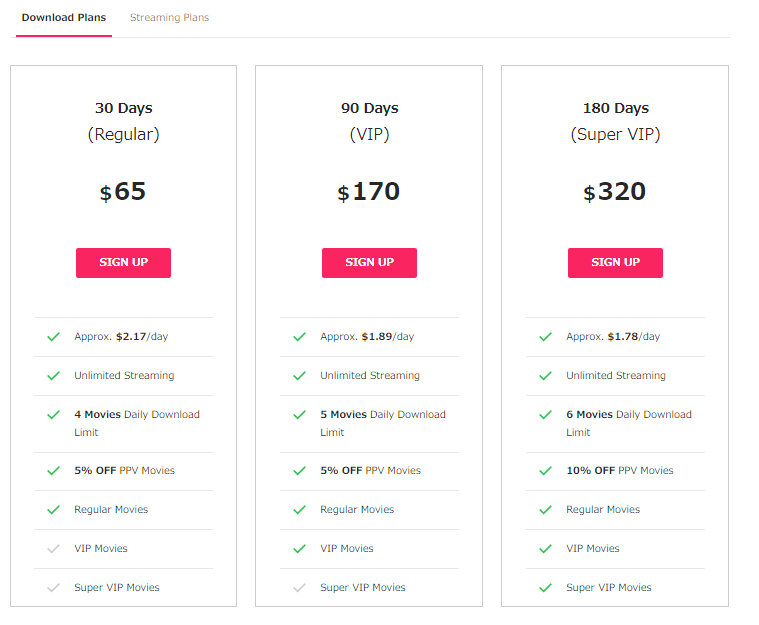Screen dimensions: 759x625
Task: Click the checkmark next to 4 Movies Daily Download Limit
Action: coord(53,414)
